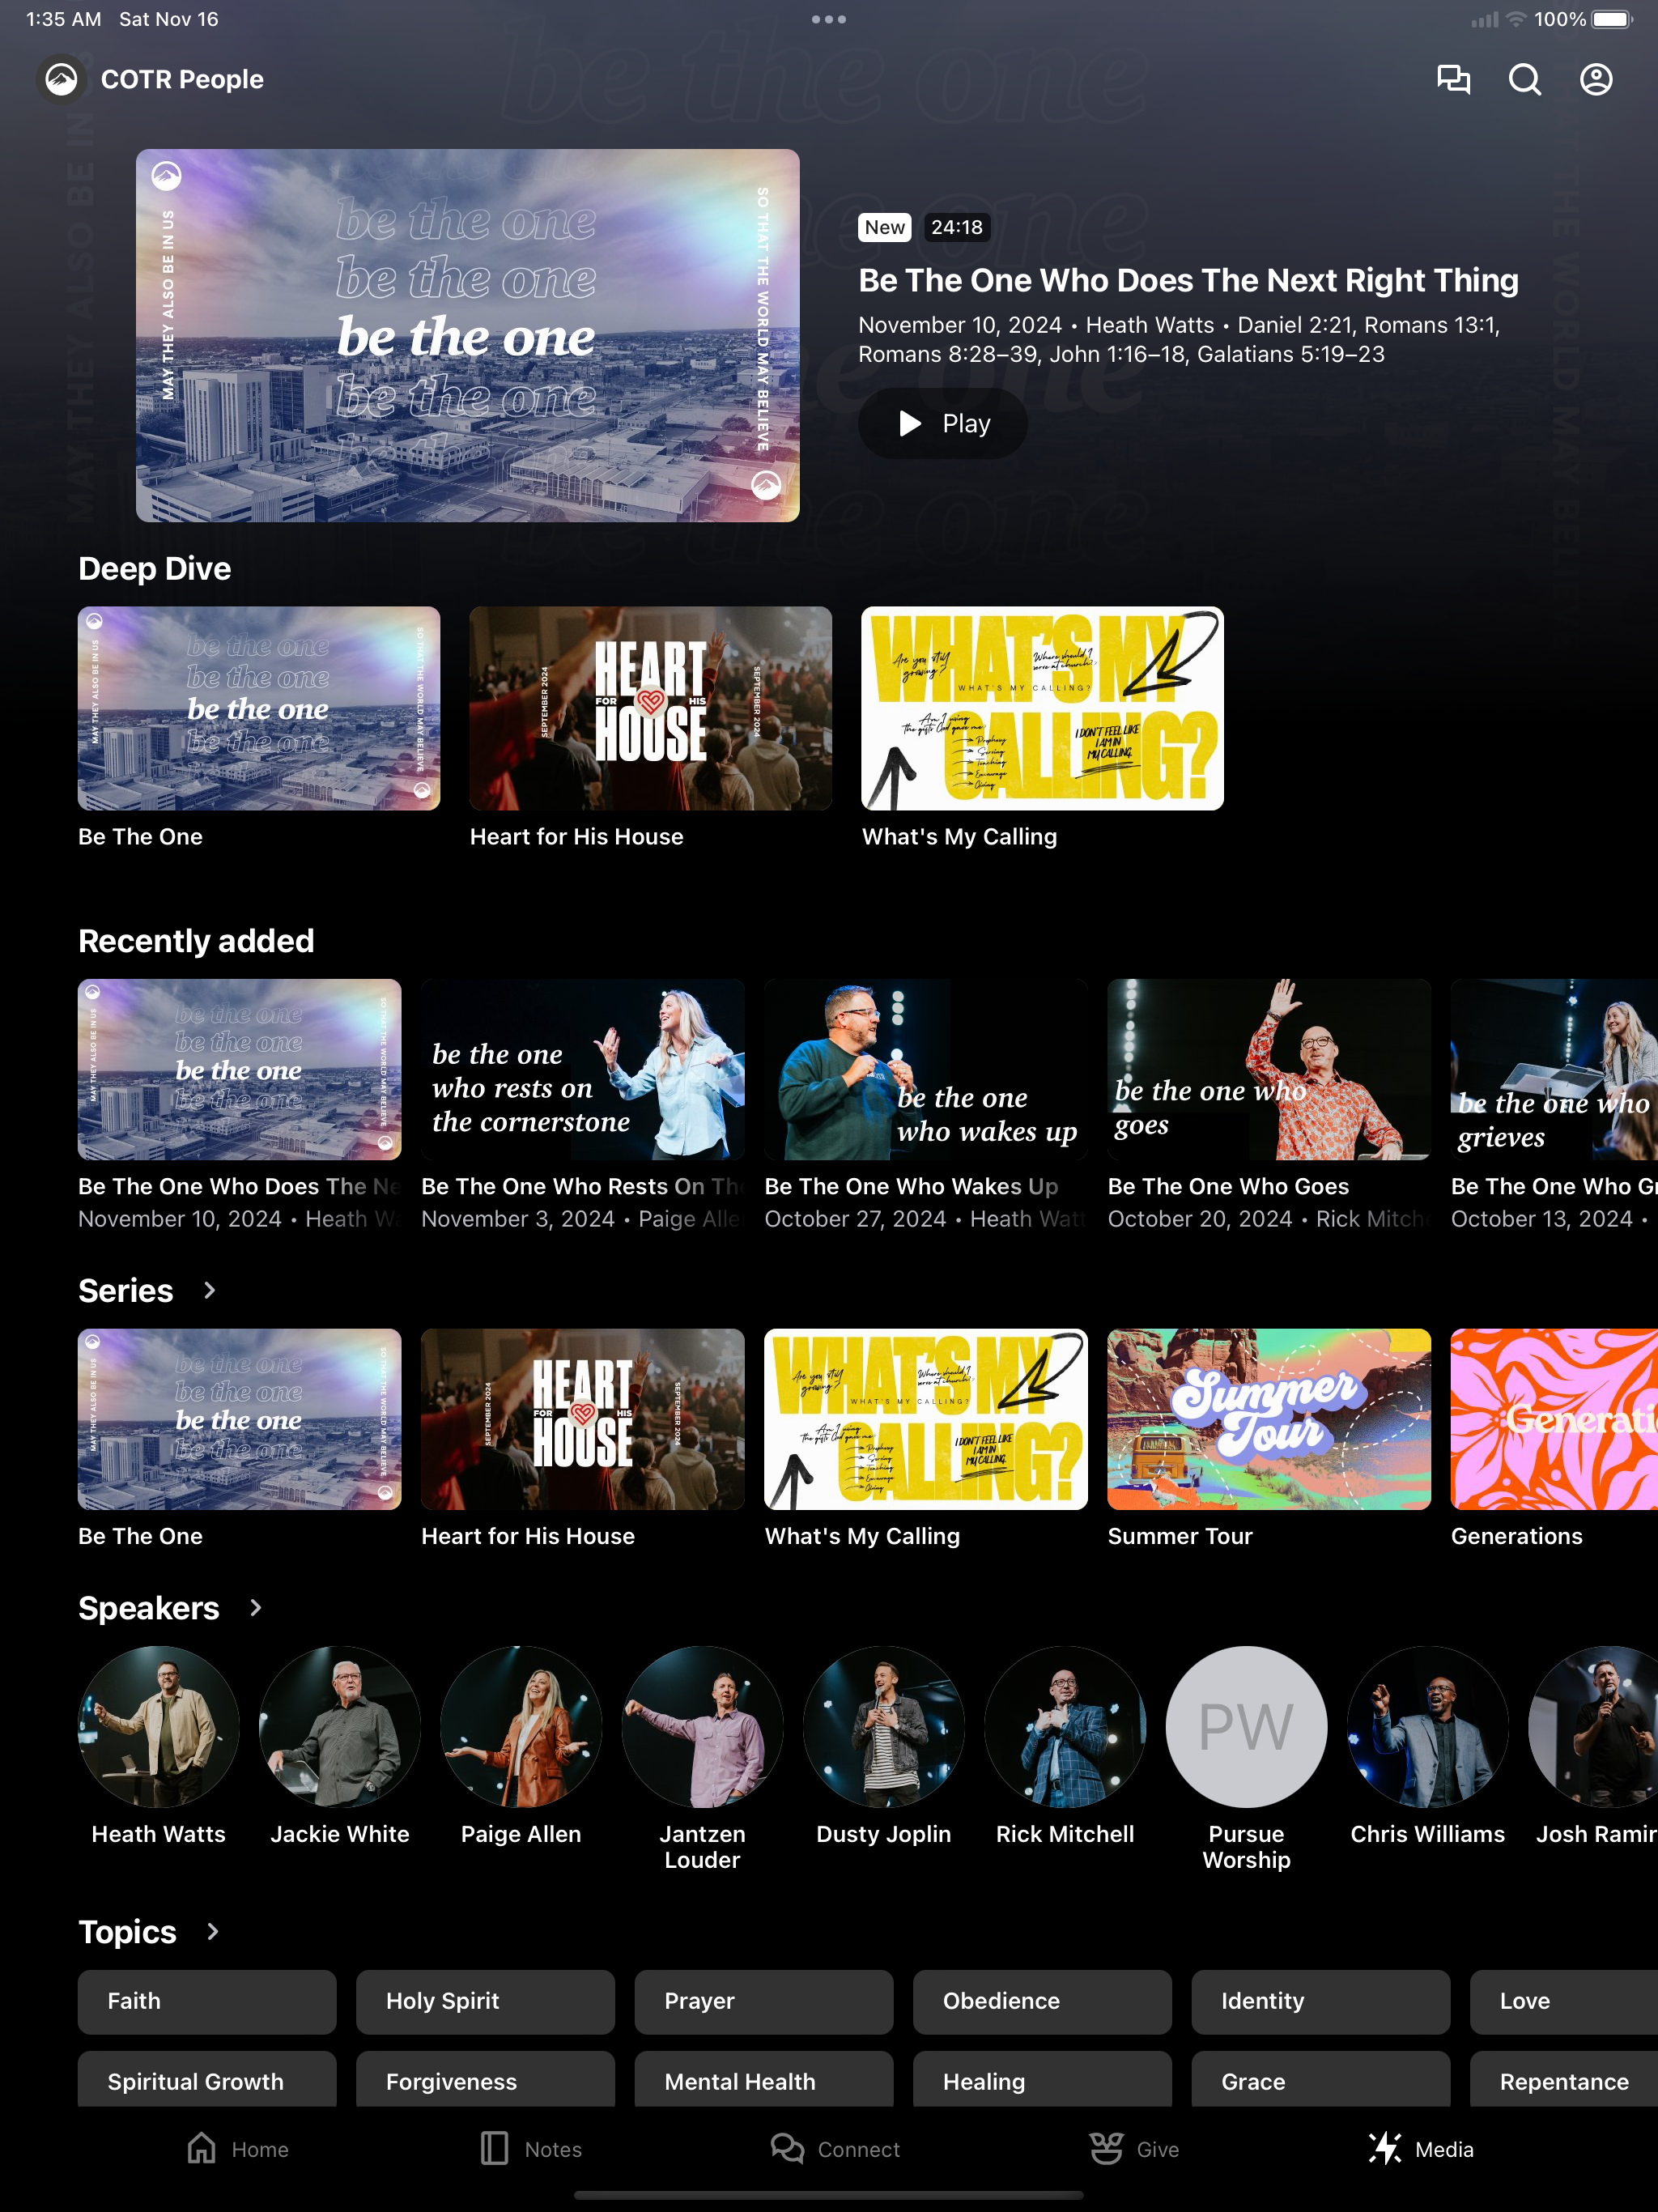This screenshot has width=1658, height=2212.
Task: Open the three-dot multitasking menu
Action: pos(829,19)
